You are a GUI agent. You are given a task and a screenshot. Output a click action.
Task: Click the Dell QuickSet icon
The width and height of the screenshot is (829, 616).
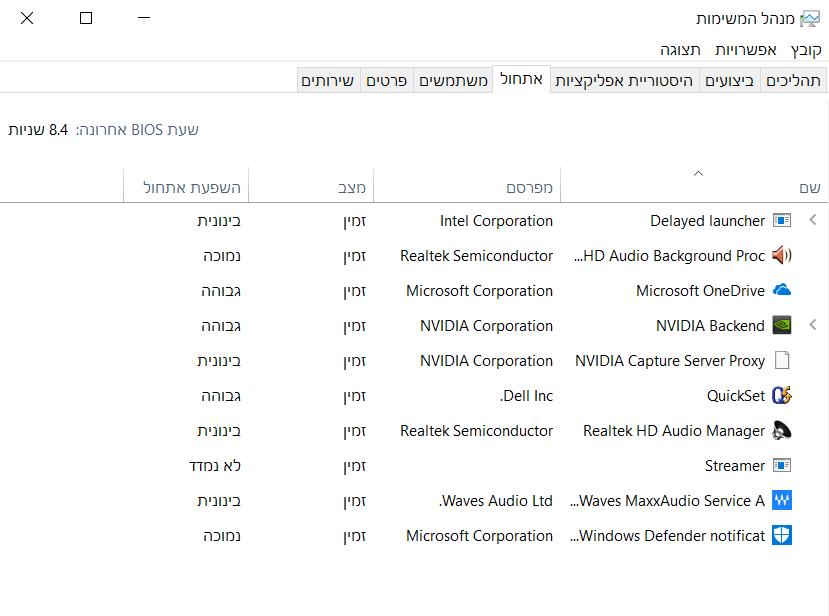782,396
